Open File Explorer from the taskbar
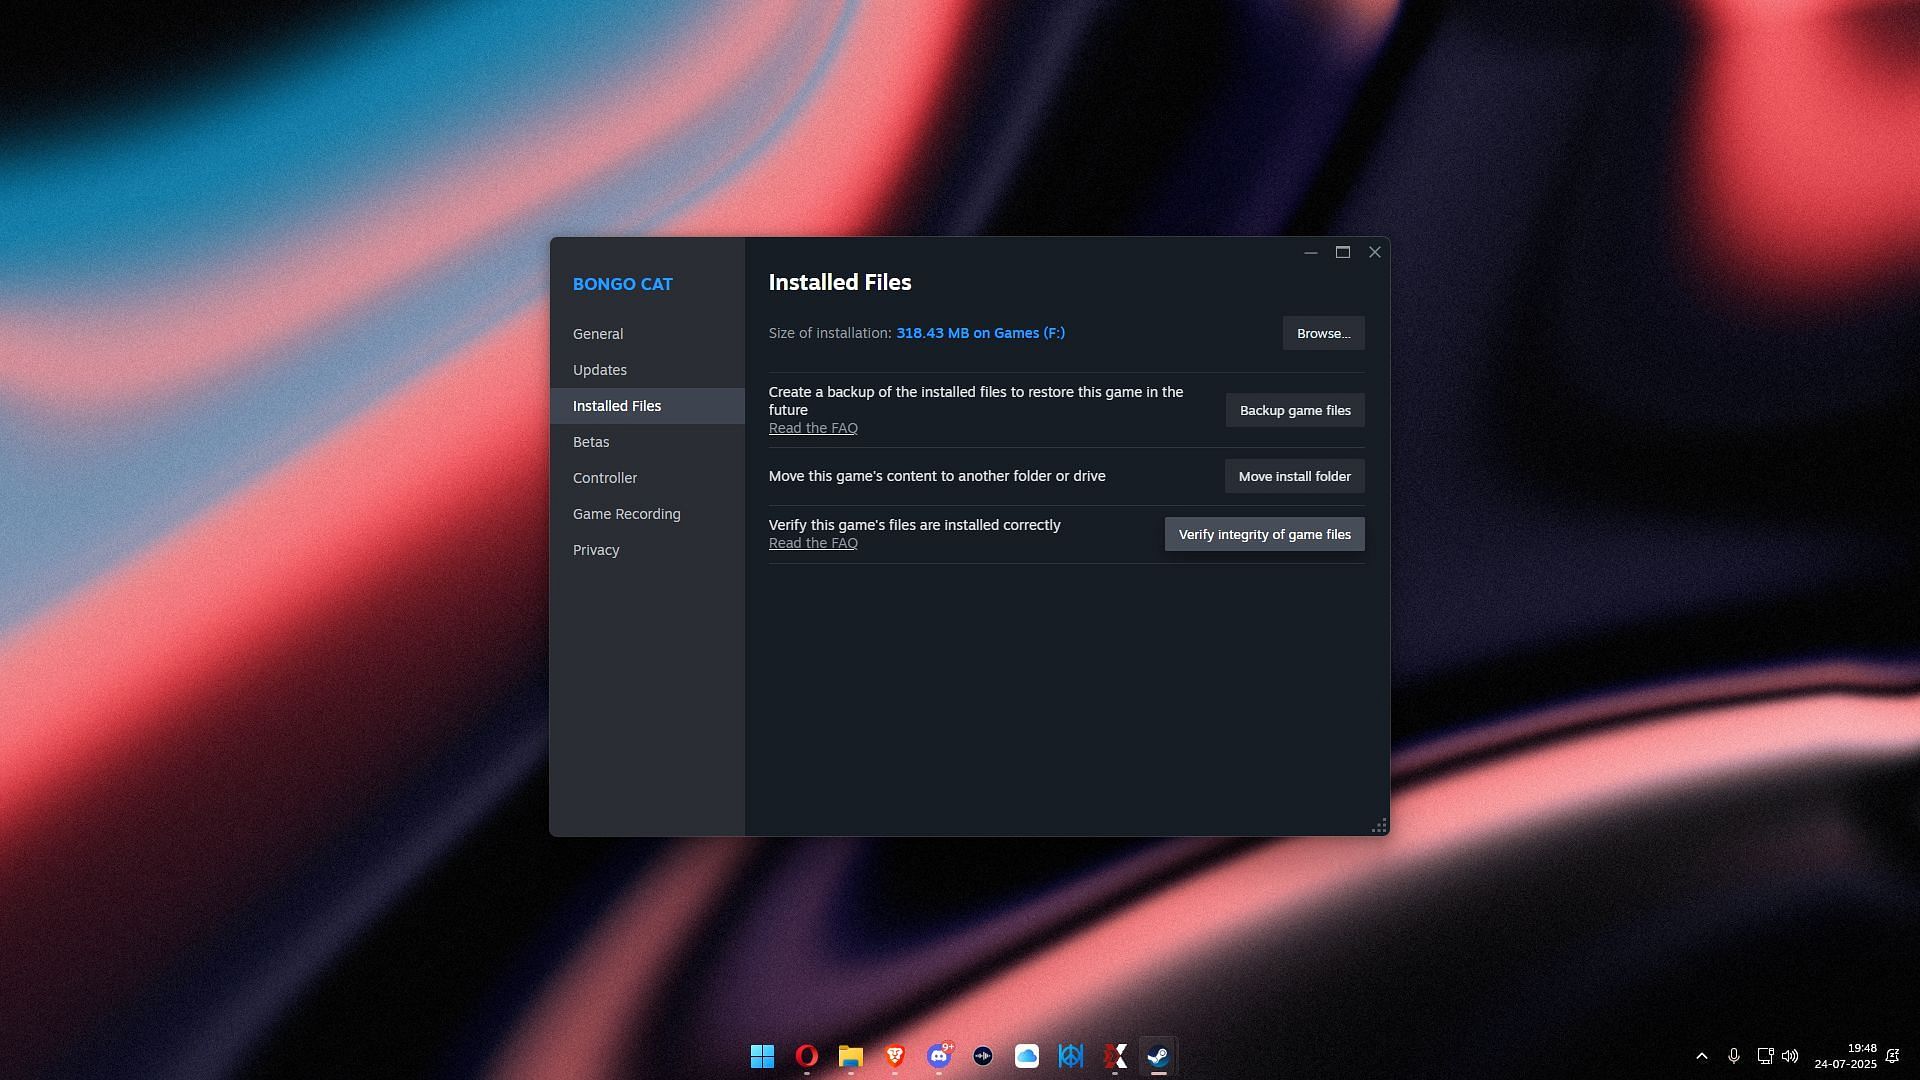Image resolution: width=1920 pixels, height=1080 pixels. click(x=850, y=1056)
